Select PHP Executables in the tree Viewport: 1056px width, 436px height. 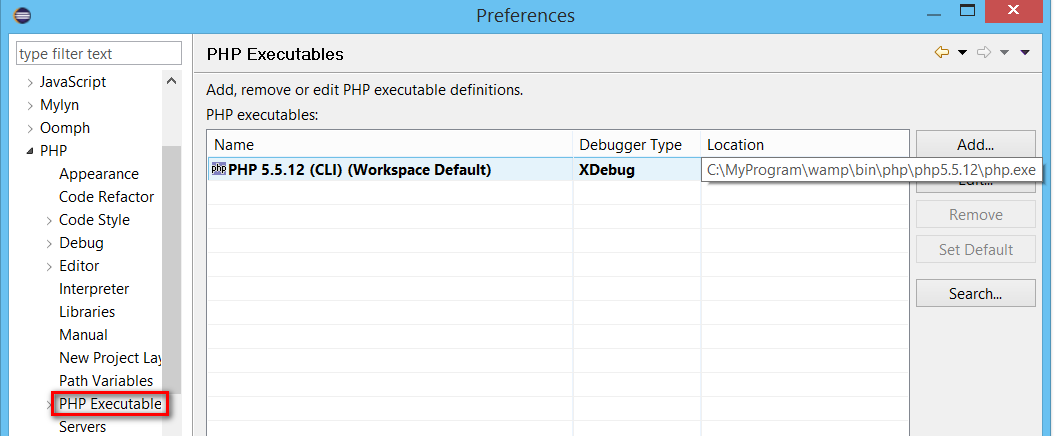tap(110, 404)
